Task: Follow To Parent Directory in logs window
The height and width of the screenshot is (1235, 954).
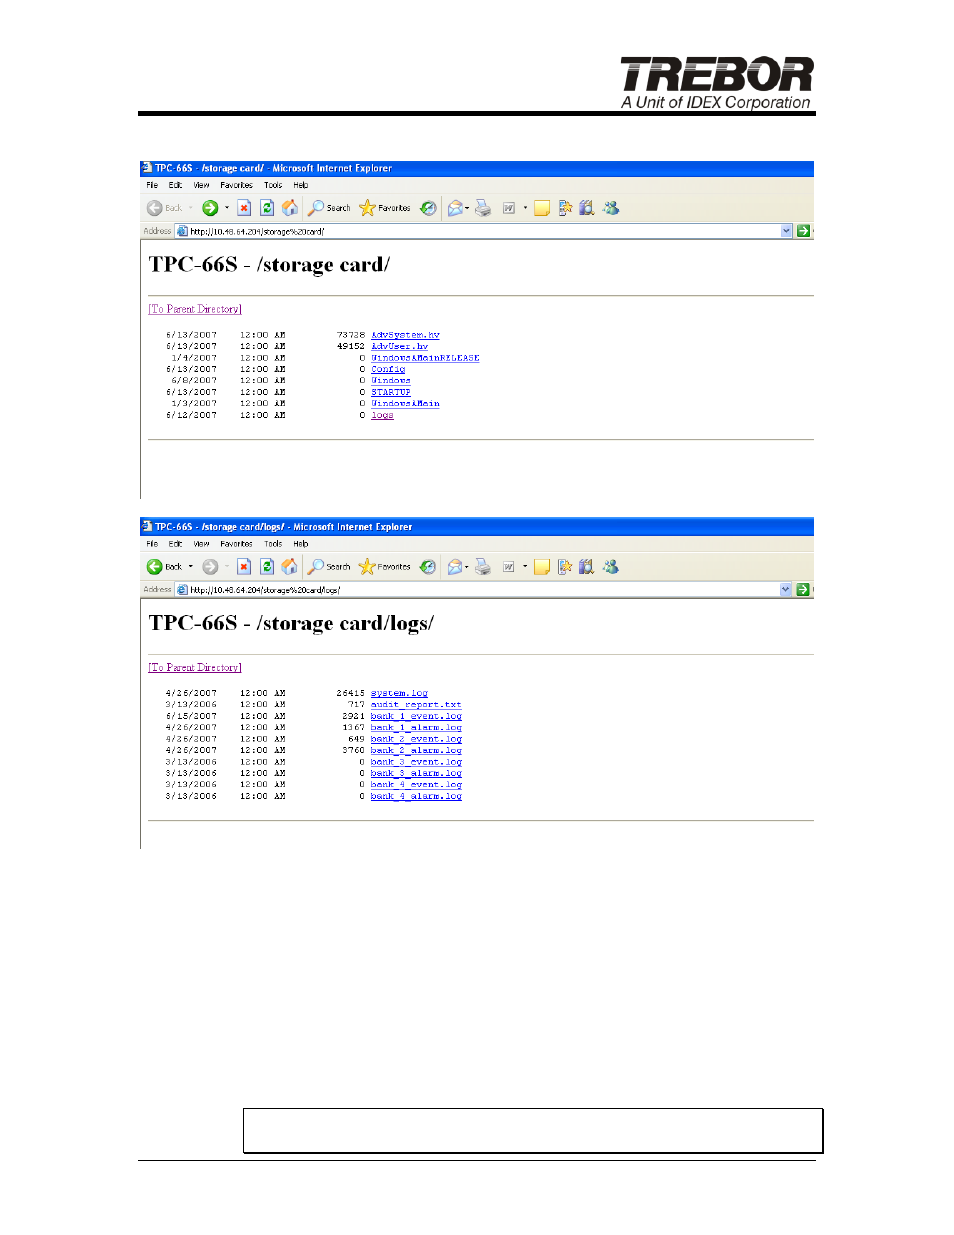Action: click(195, 667)
